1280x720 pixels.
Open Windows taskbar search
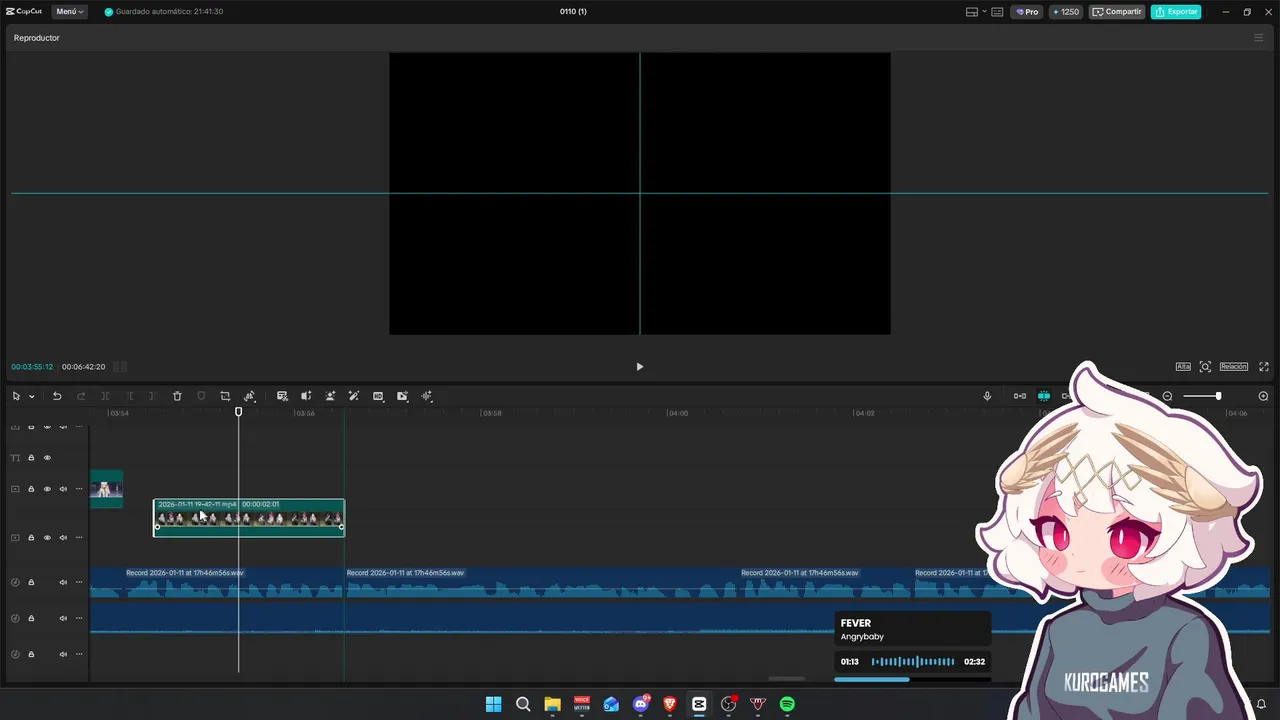[x=523, y=704]
